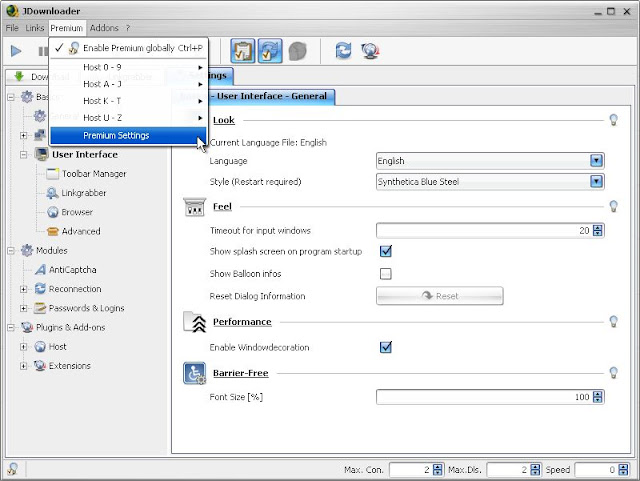Click the Performance section arrows icon
The image size is (640, 481).
[195, 322]
